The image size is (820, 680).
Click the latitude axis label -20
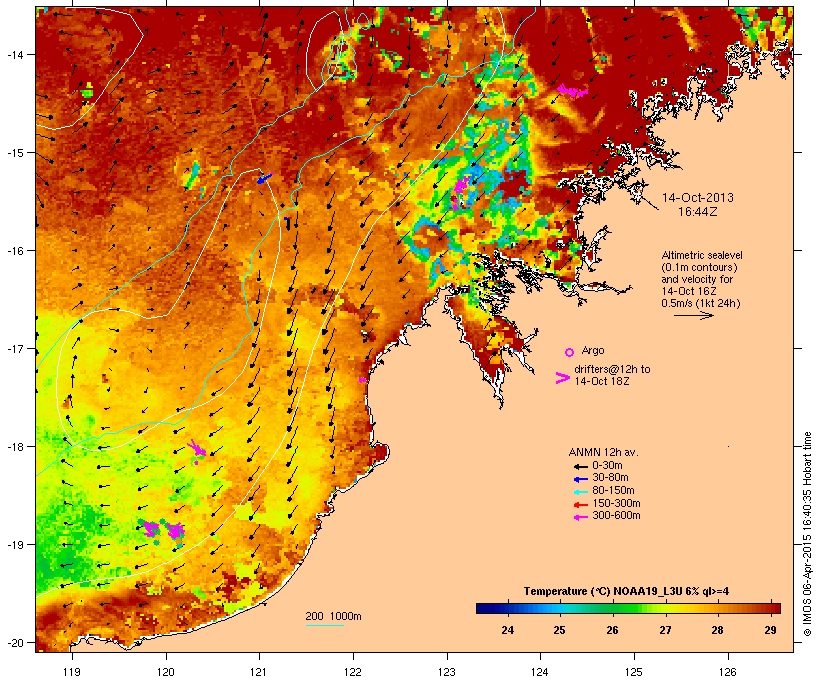point(15,643)
